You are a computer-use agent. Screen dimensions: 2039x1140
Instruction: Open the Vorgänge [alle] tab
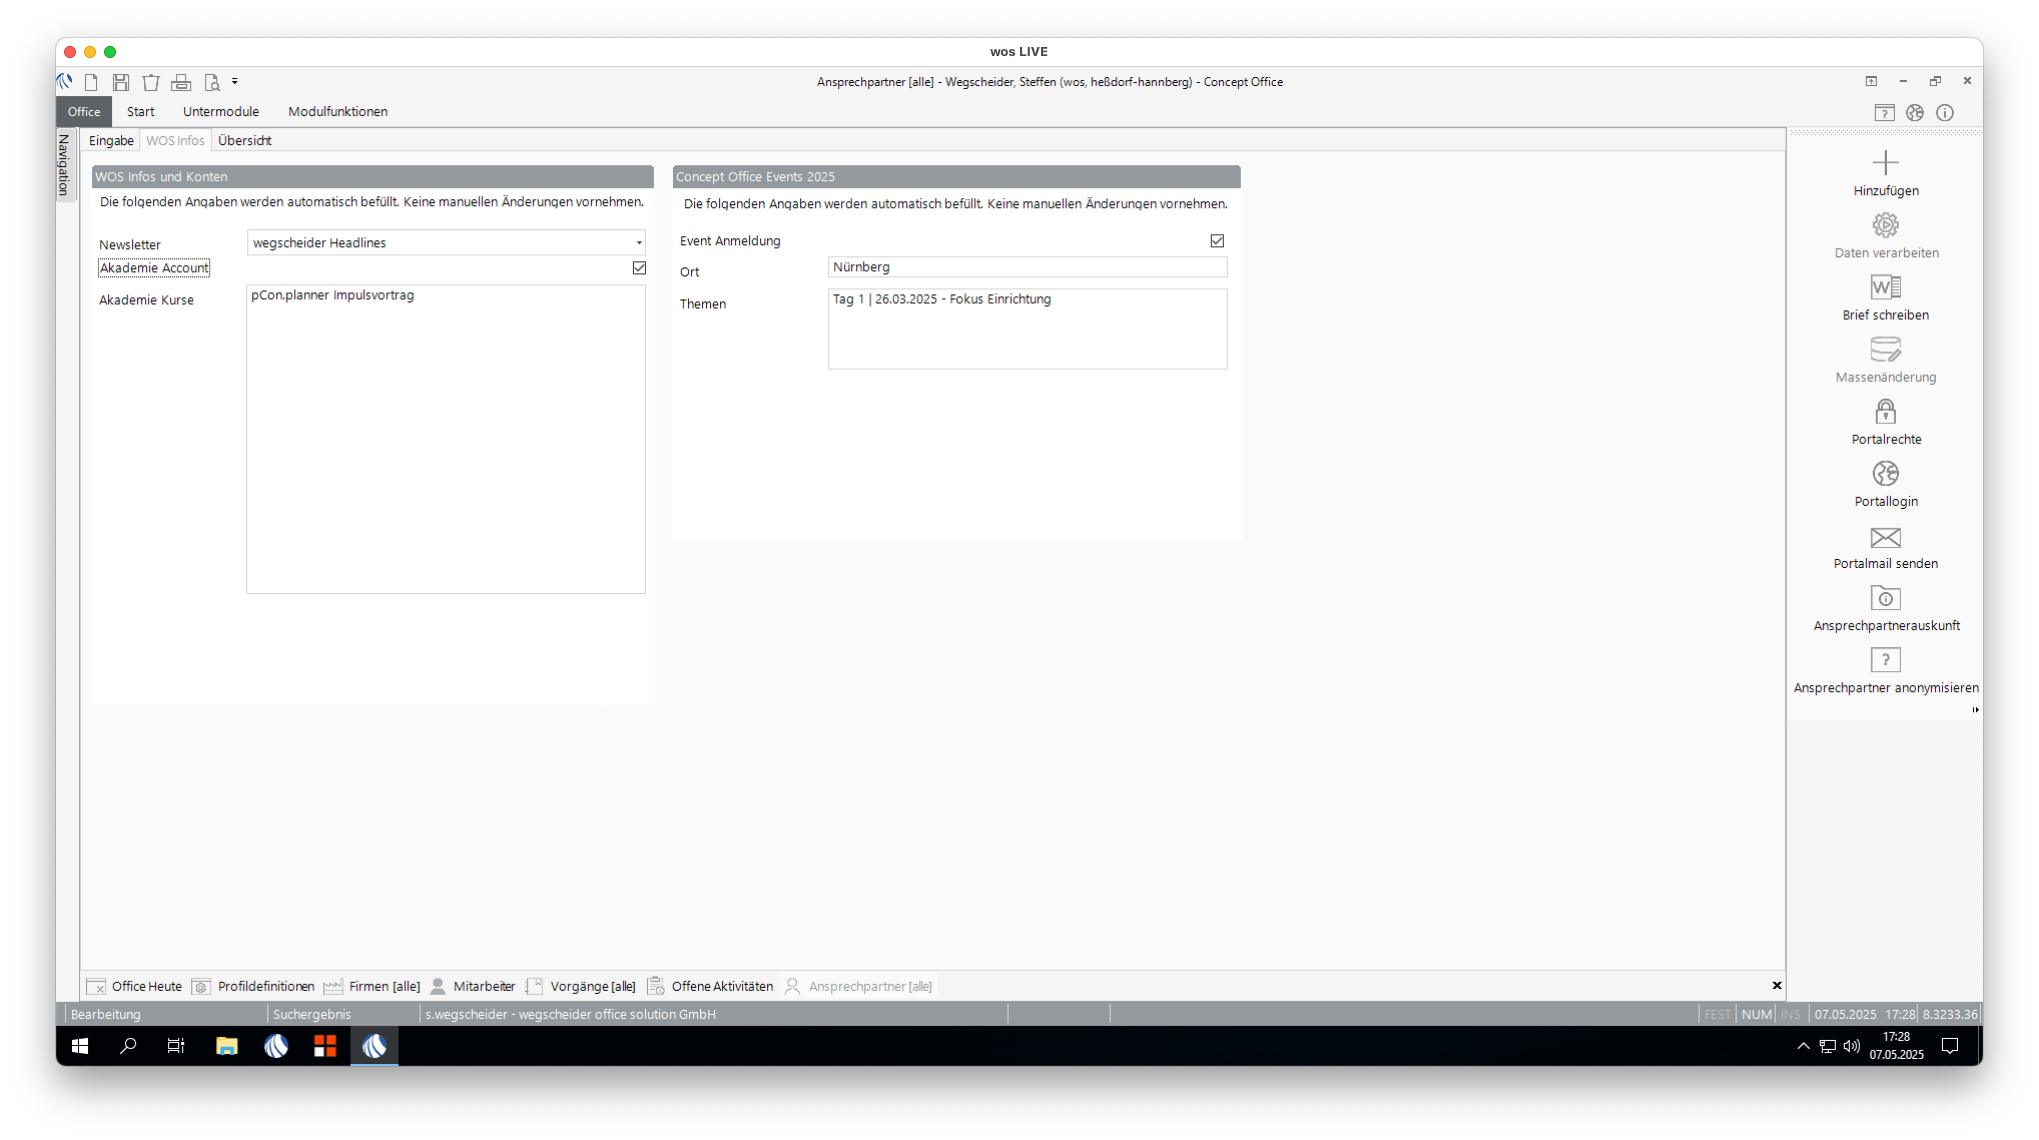pos(581,986)
